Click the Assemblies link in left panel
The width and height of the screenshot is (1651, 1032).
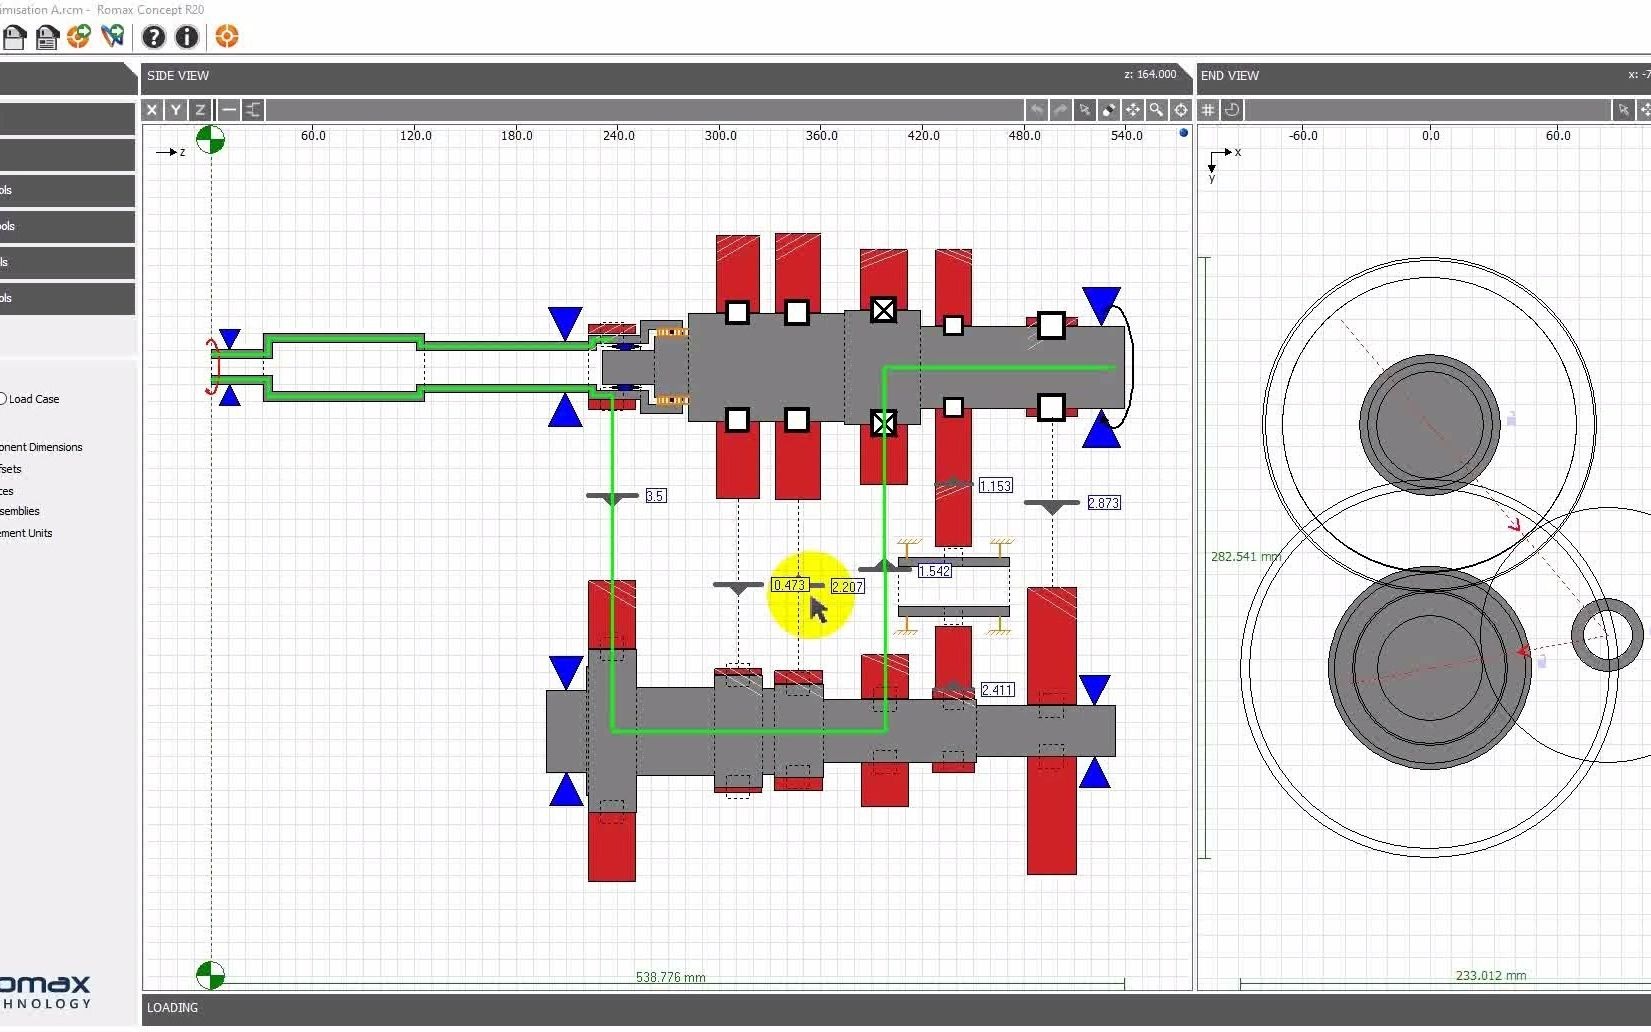[x=20, y=511]
